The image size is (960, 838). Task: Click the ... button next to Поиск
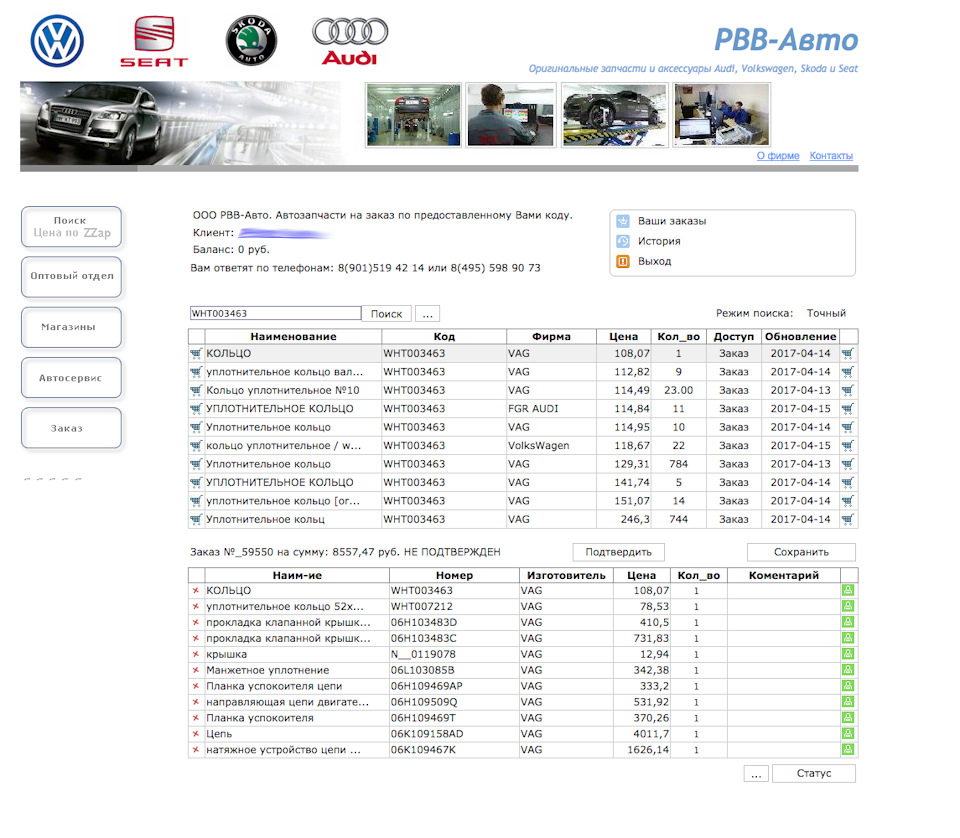[x=427, y=313]
